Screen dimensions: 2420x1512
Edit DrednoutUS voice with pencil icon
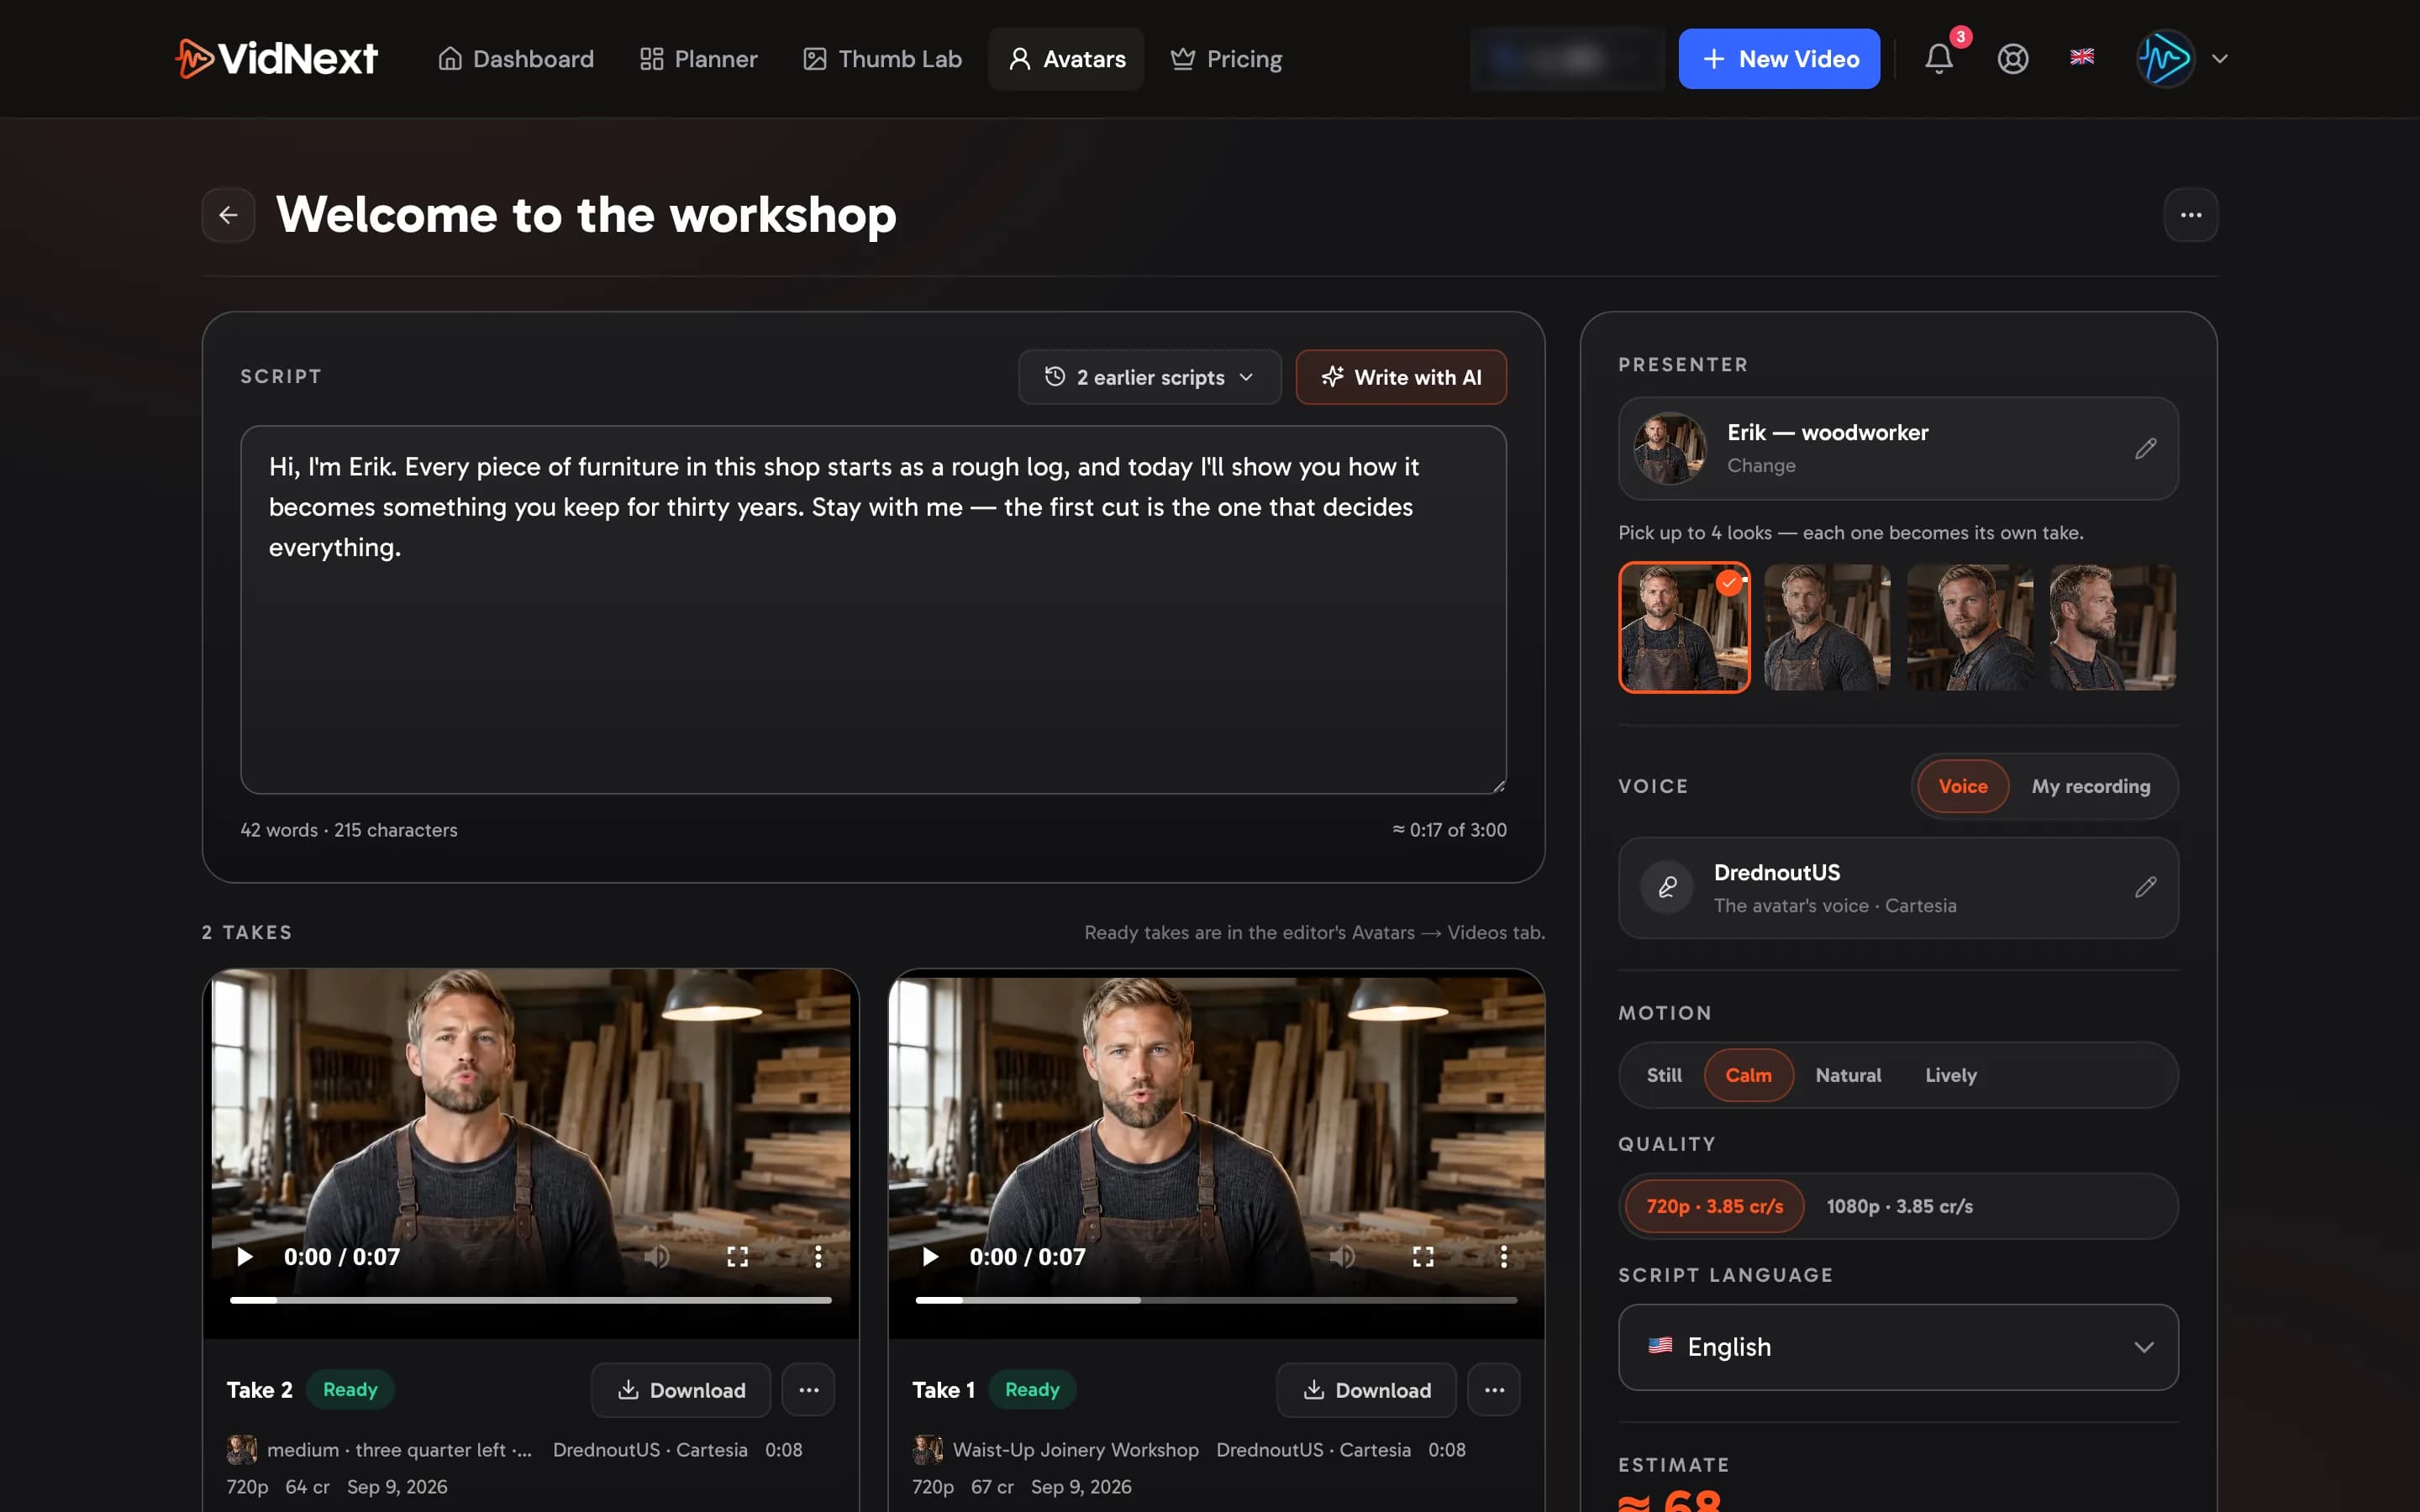(2145, 886)
